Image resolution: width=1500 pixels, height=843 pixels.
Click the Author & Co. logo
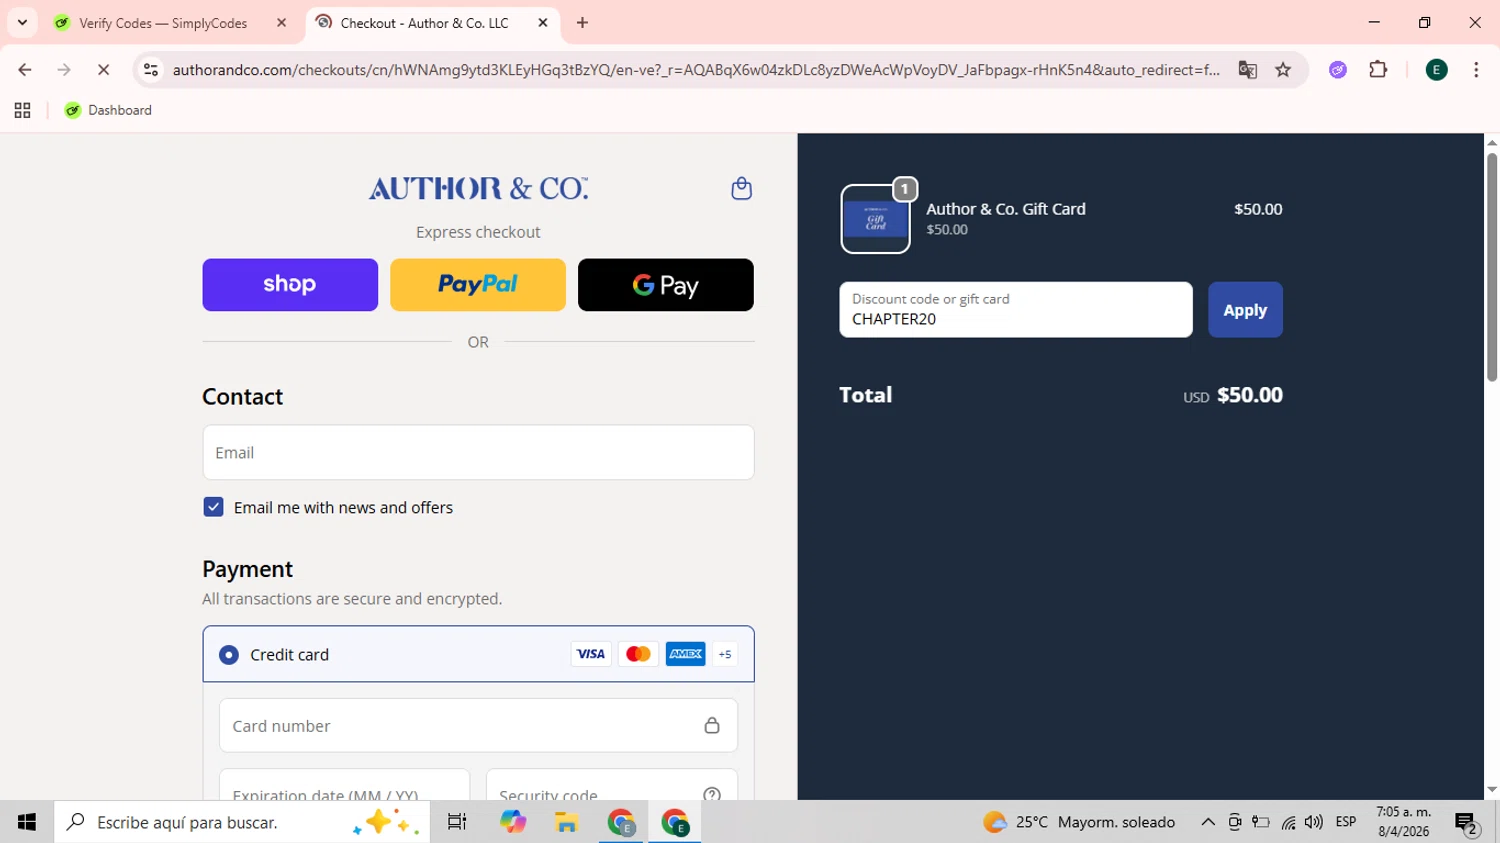pyautogui.click(x=478, y=188)
